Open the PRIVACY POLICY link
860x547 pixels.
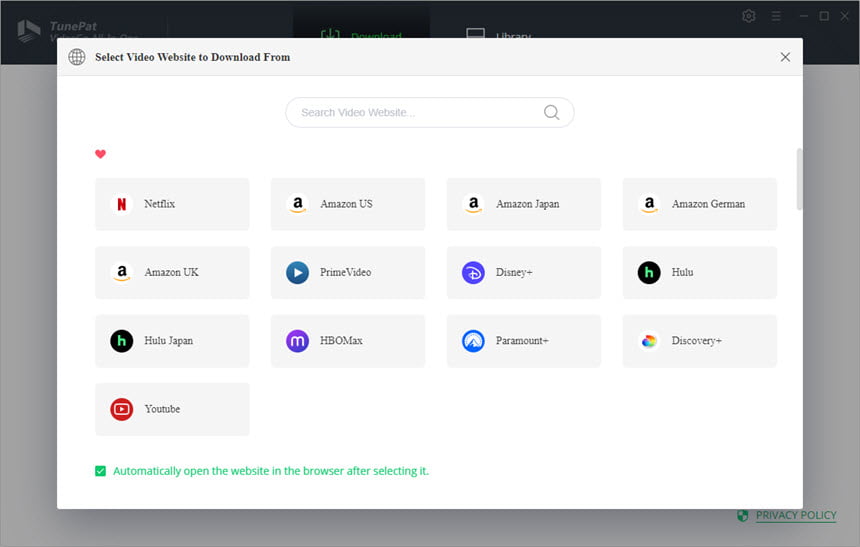(796, 515)
